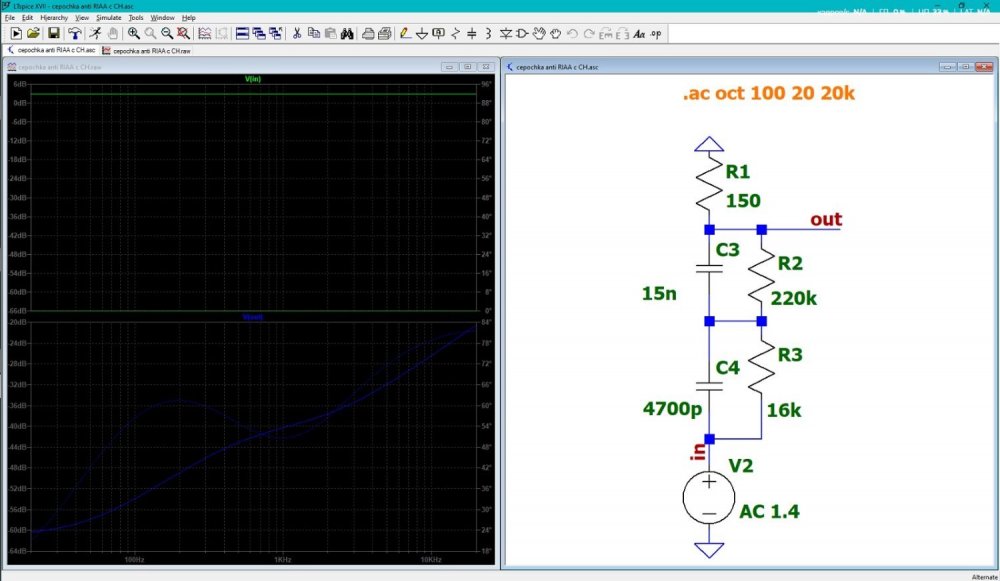Click the scissors Cut tool
The width and height of the screenshot is (1000, 581).
[297, 33]
